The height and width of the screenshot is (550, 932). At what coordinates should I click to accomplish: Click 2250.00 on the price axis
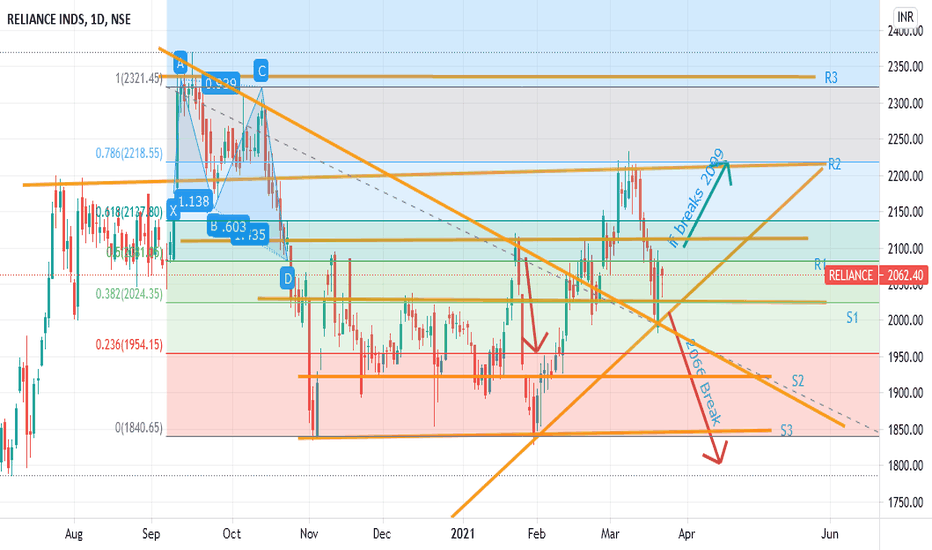[x=905, y=140]
